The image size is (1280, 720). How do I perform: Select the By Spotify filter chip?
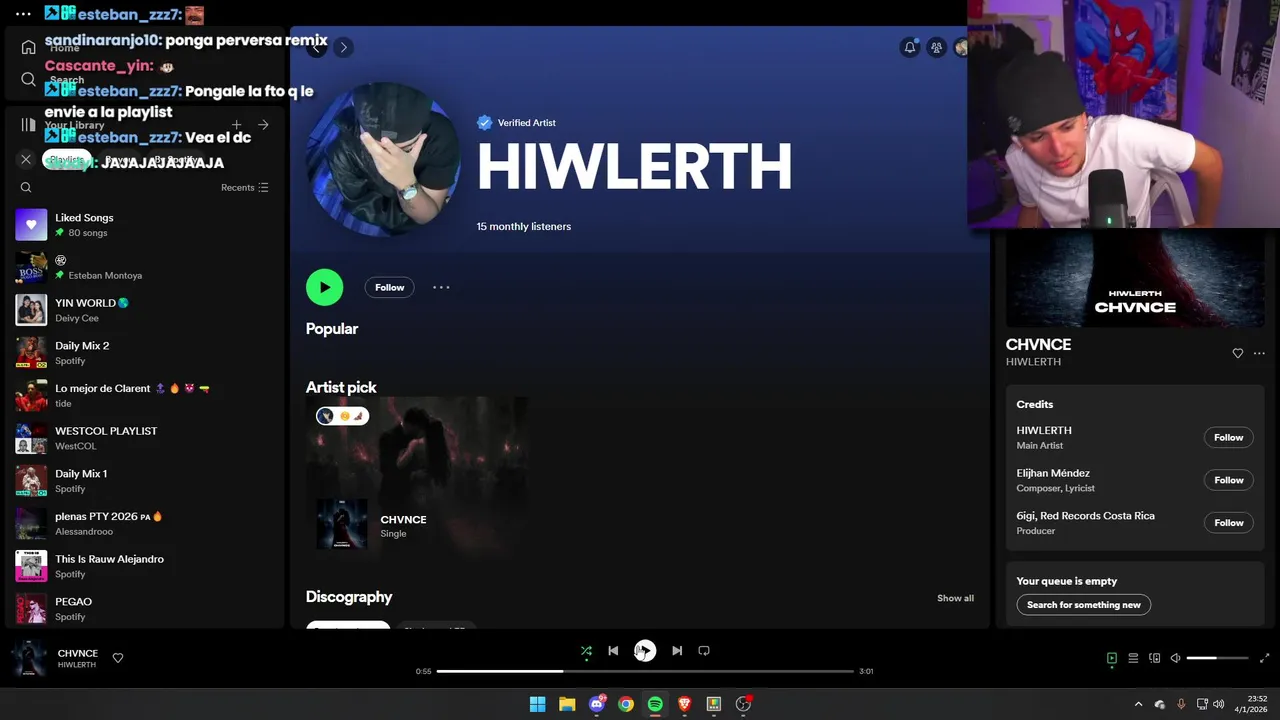coord(177,160)
